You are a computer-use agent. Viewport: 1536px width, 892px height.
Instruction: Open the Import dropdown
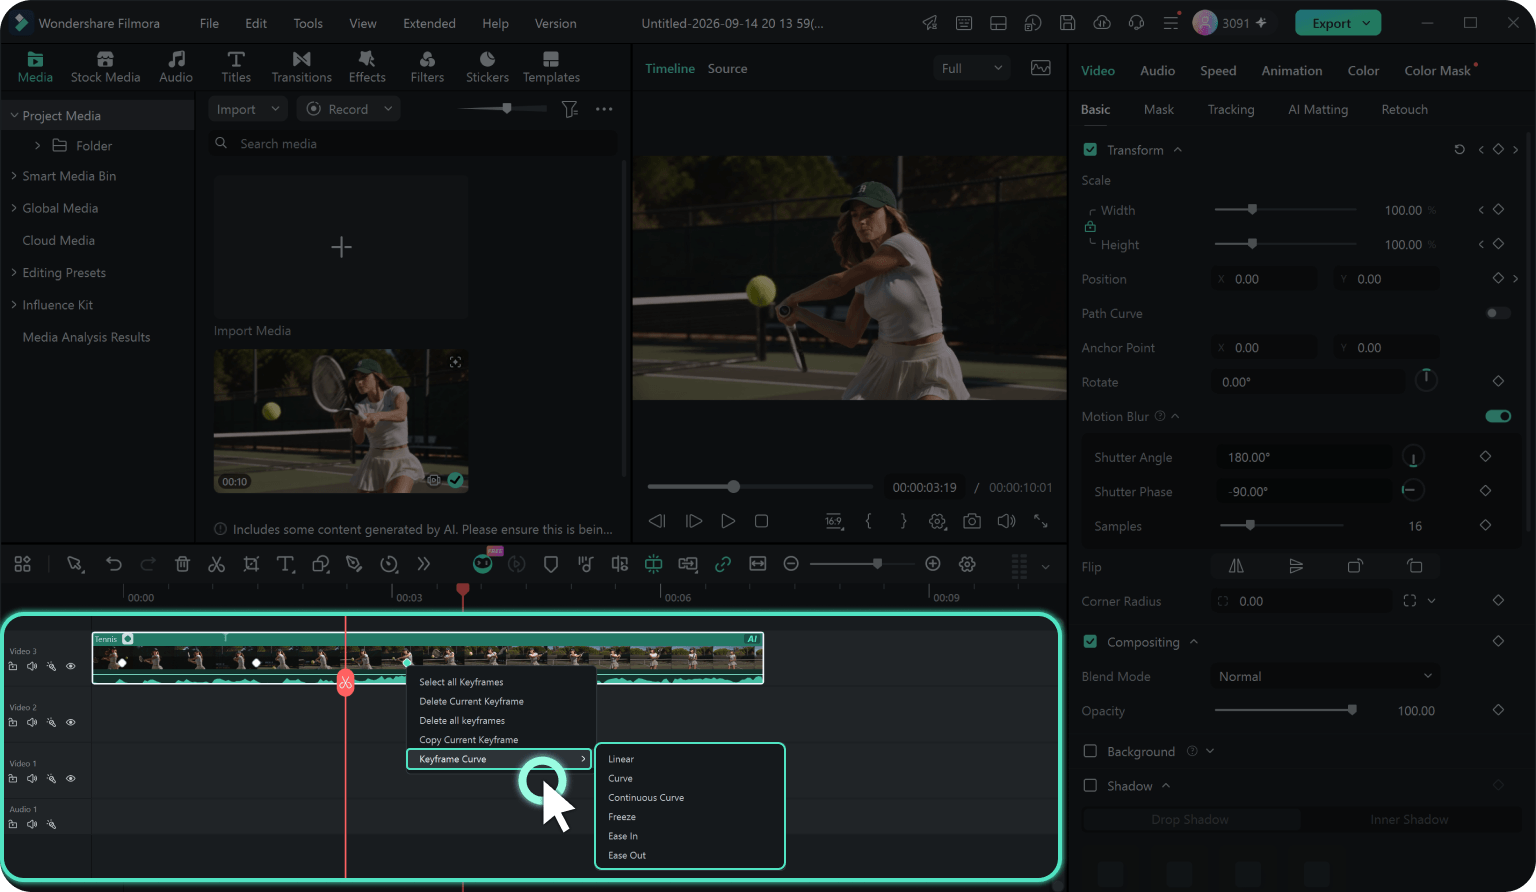(x=248, y=109)
